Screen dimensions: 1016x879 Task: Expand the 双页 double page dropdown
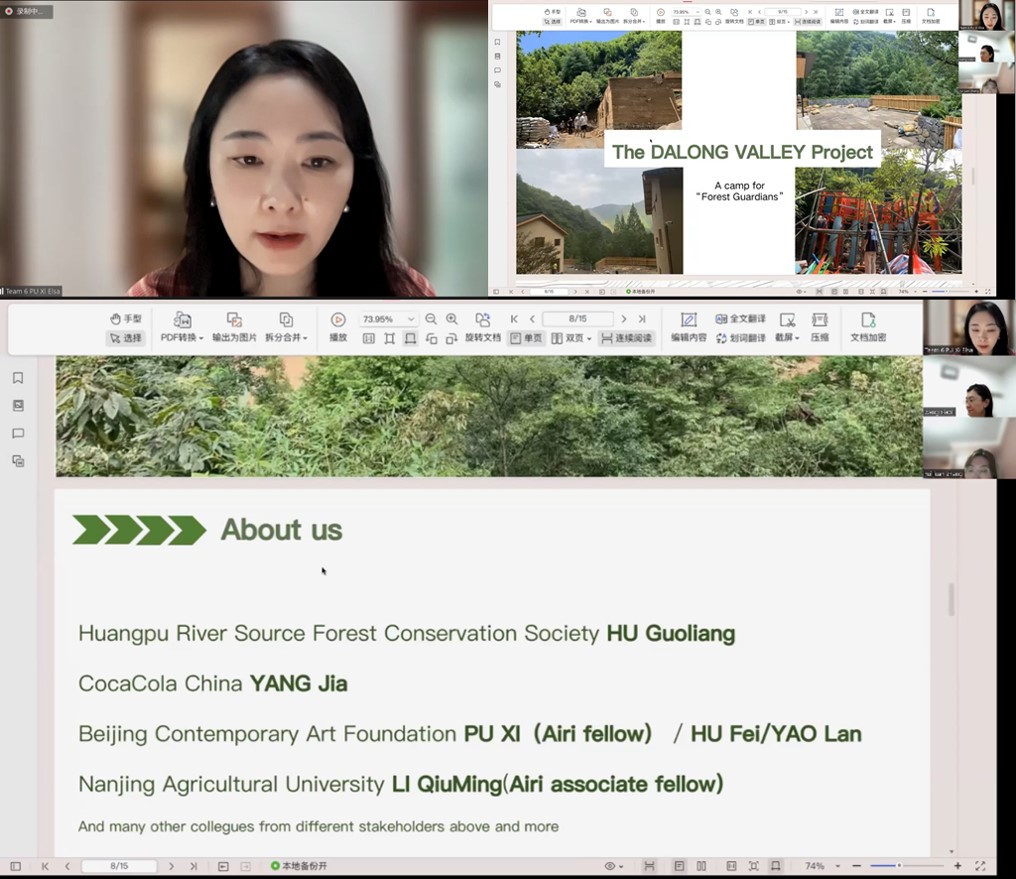coord(572,338)
